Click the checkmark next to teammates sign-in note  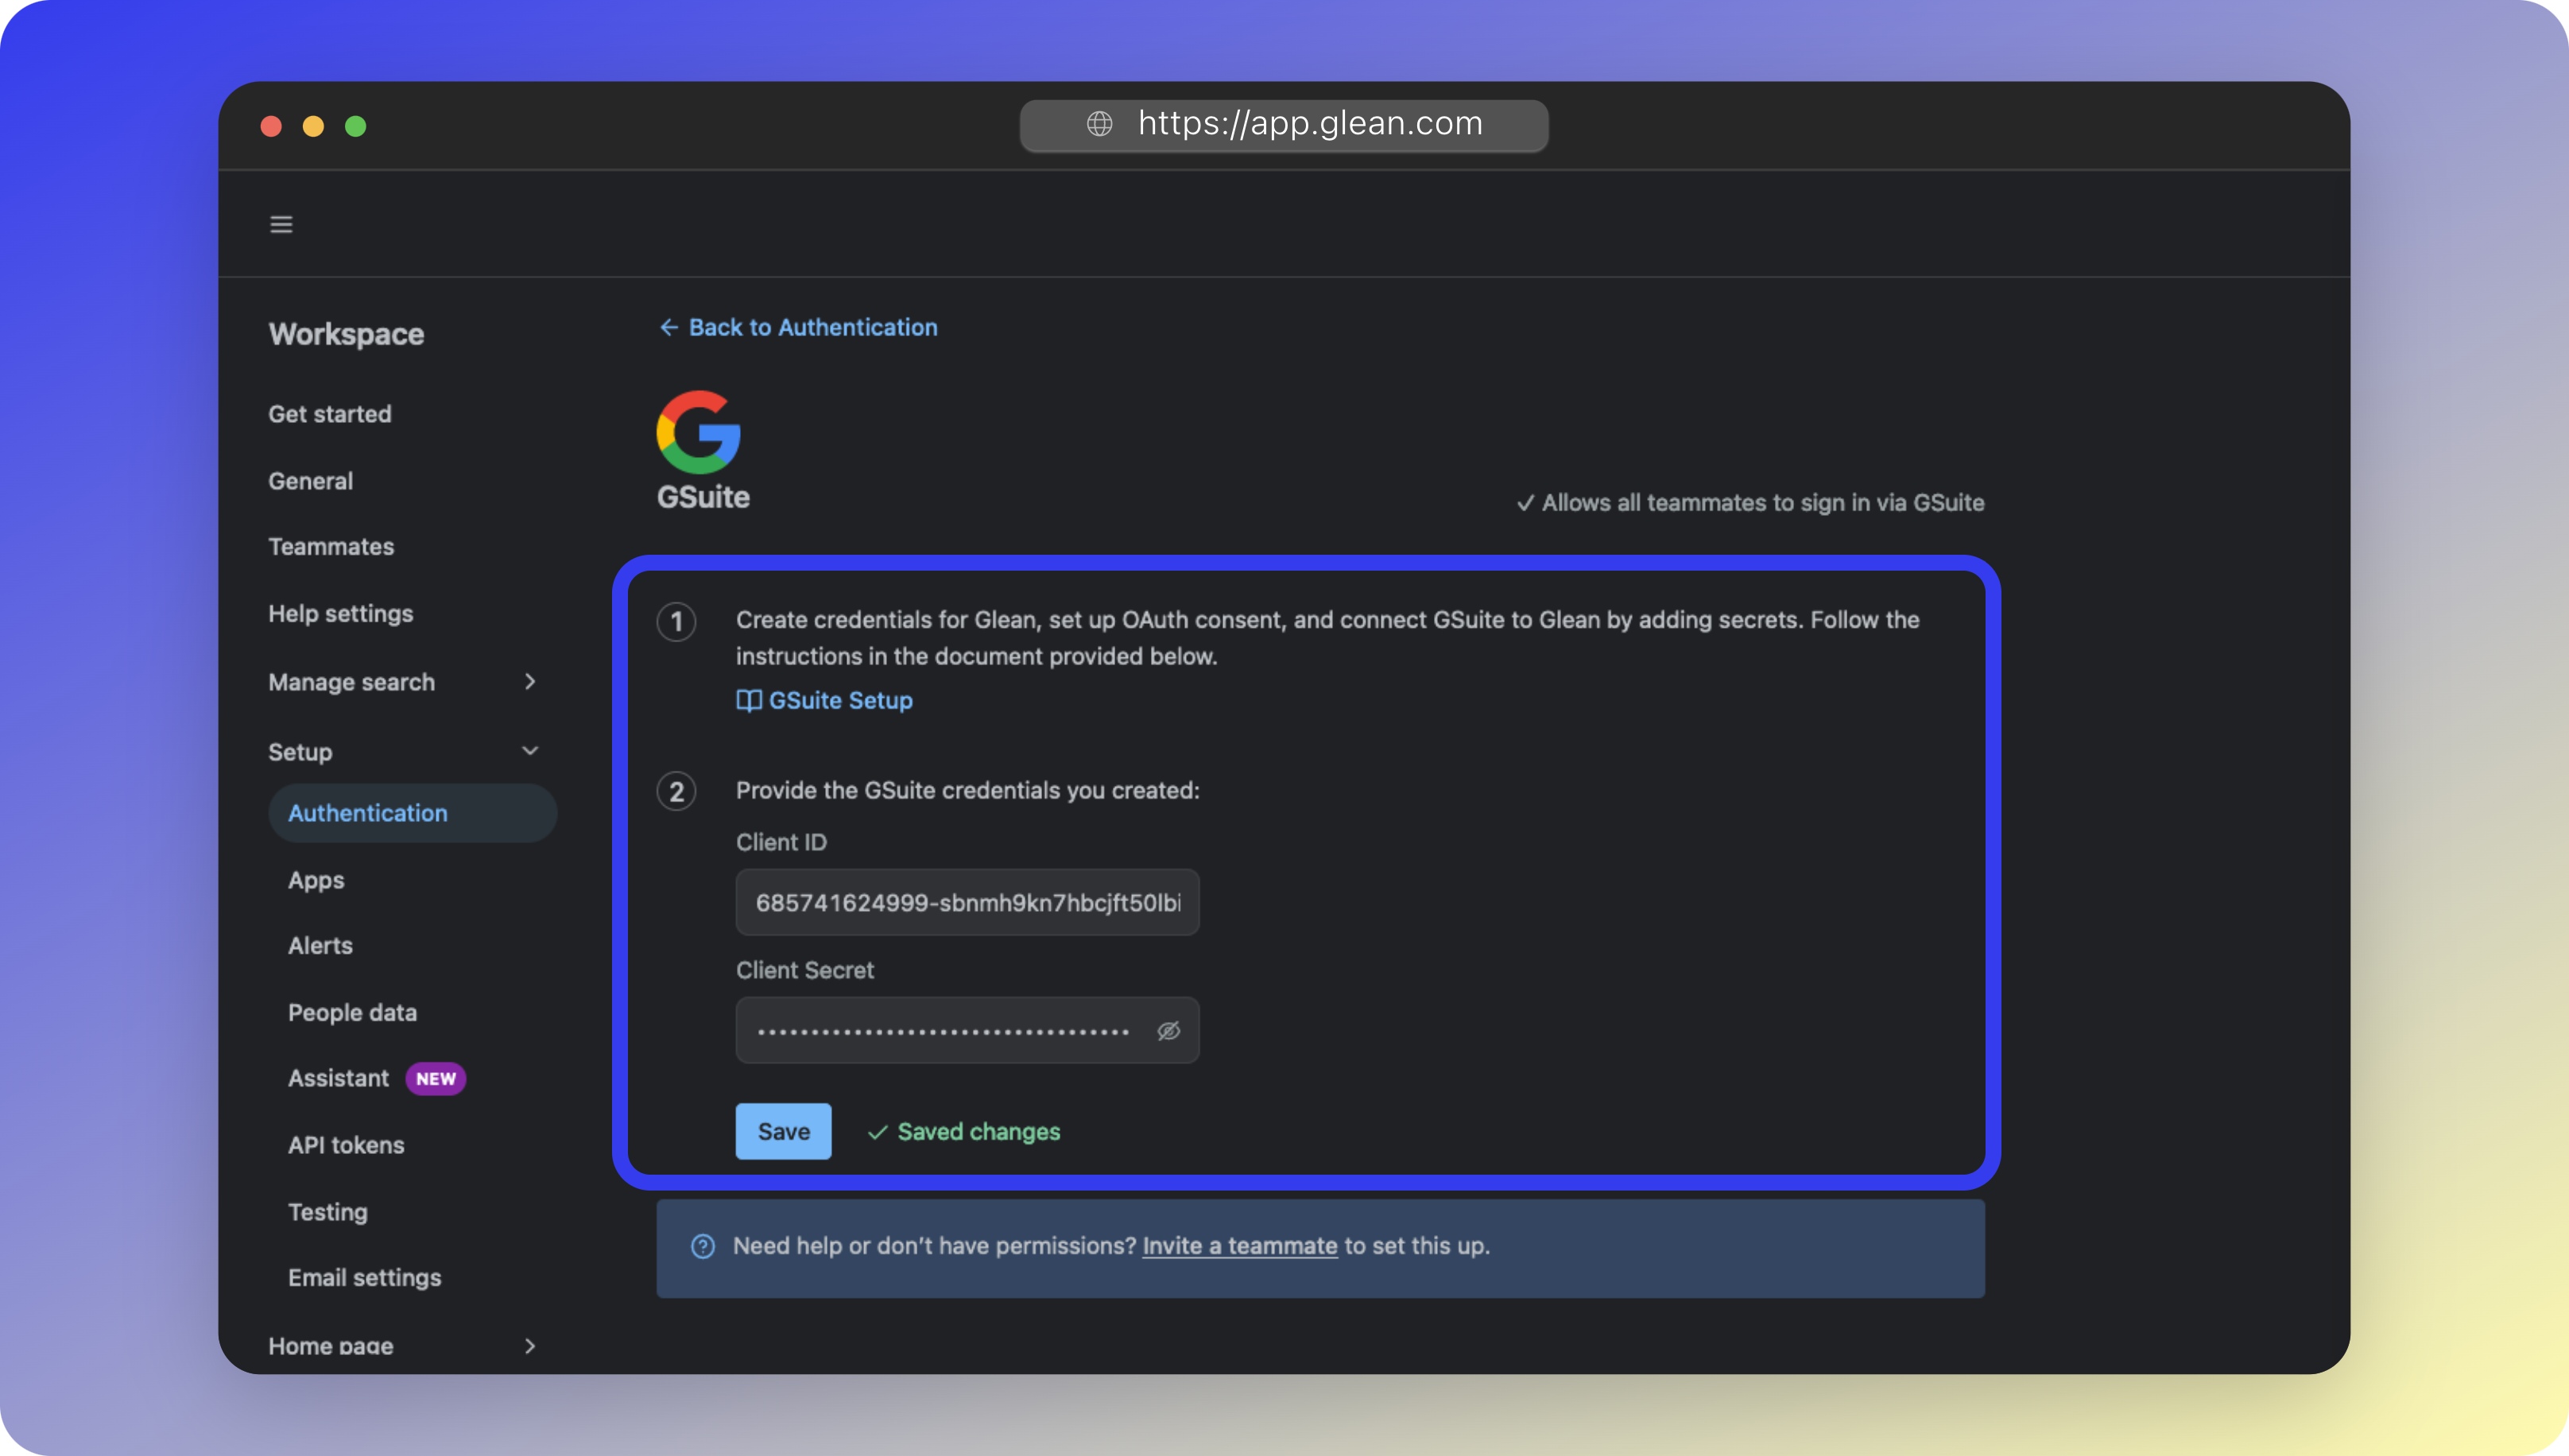(1526, 503)
